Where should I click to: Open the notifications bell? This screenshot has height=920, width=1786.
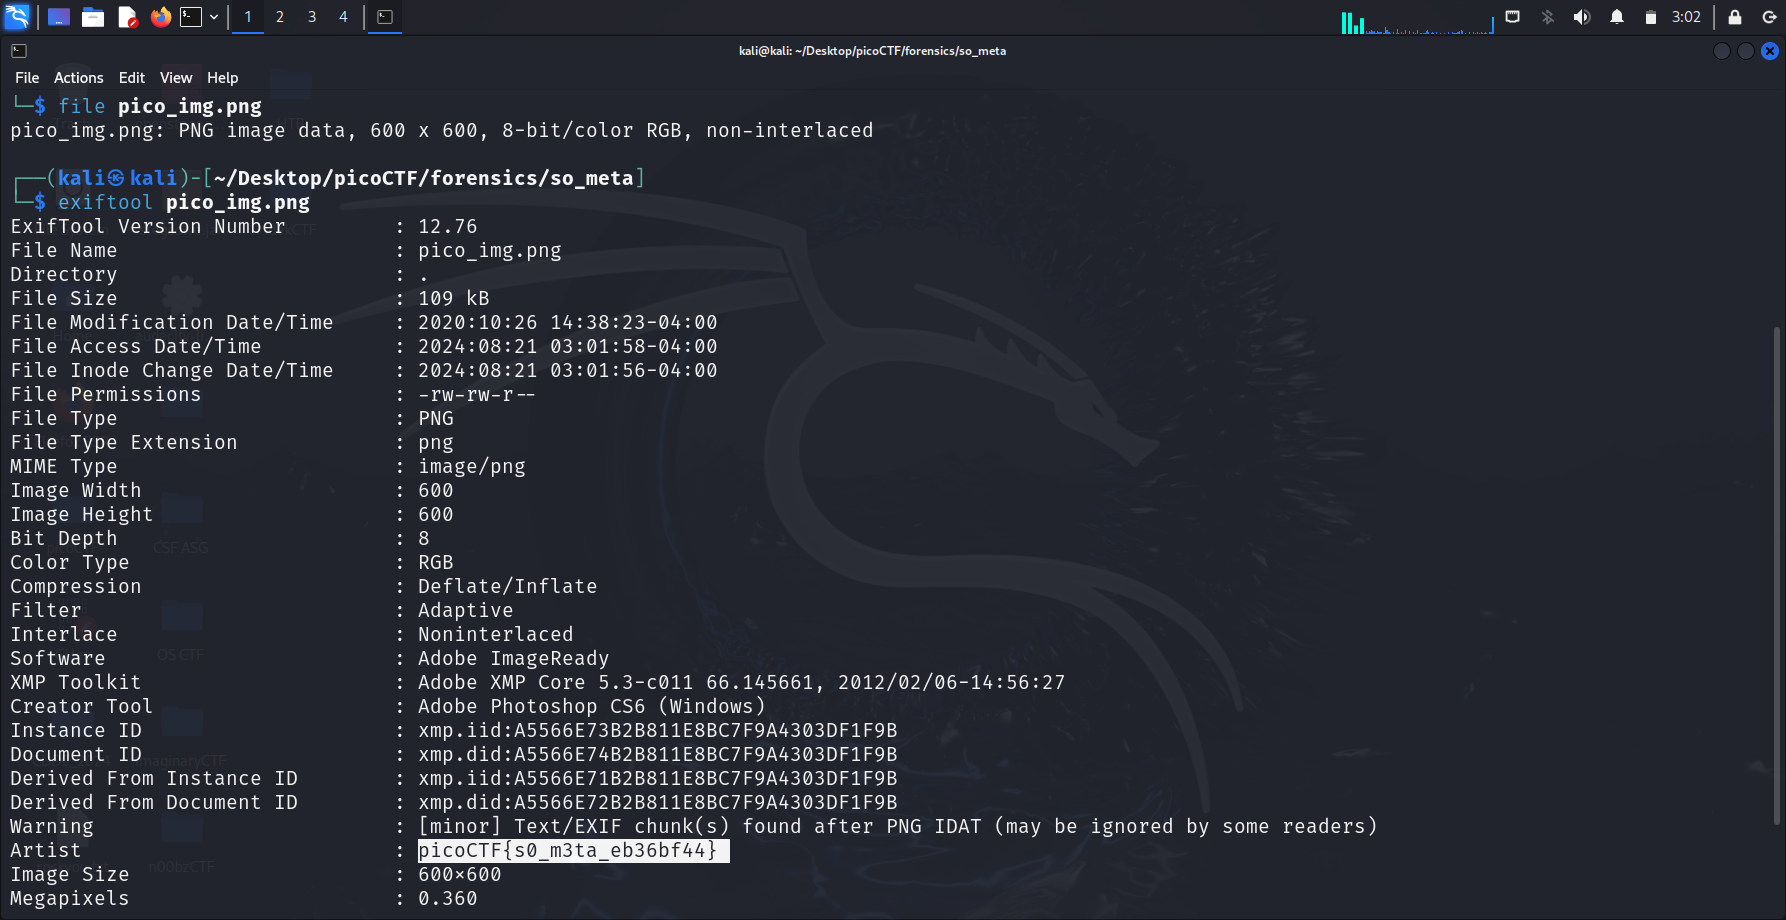pos(1617,17)
